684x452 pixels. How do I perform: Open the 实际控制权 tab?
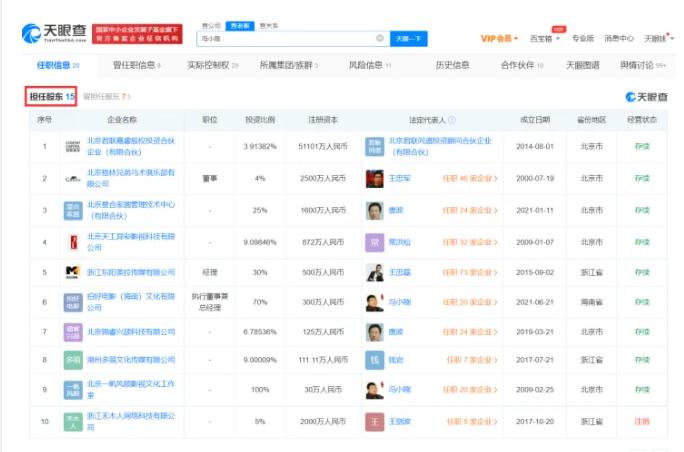[x=212, y=65]
